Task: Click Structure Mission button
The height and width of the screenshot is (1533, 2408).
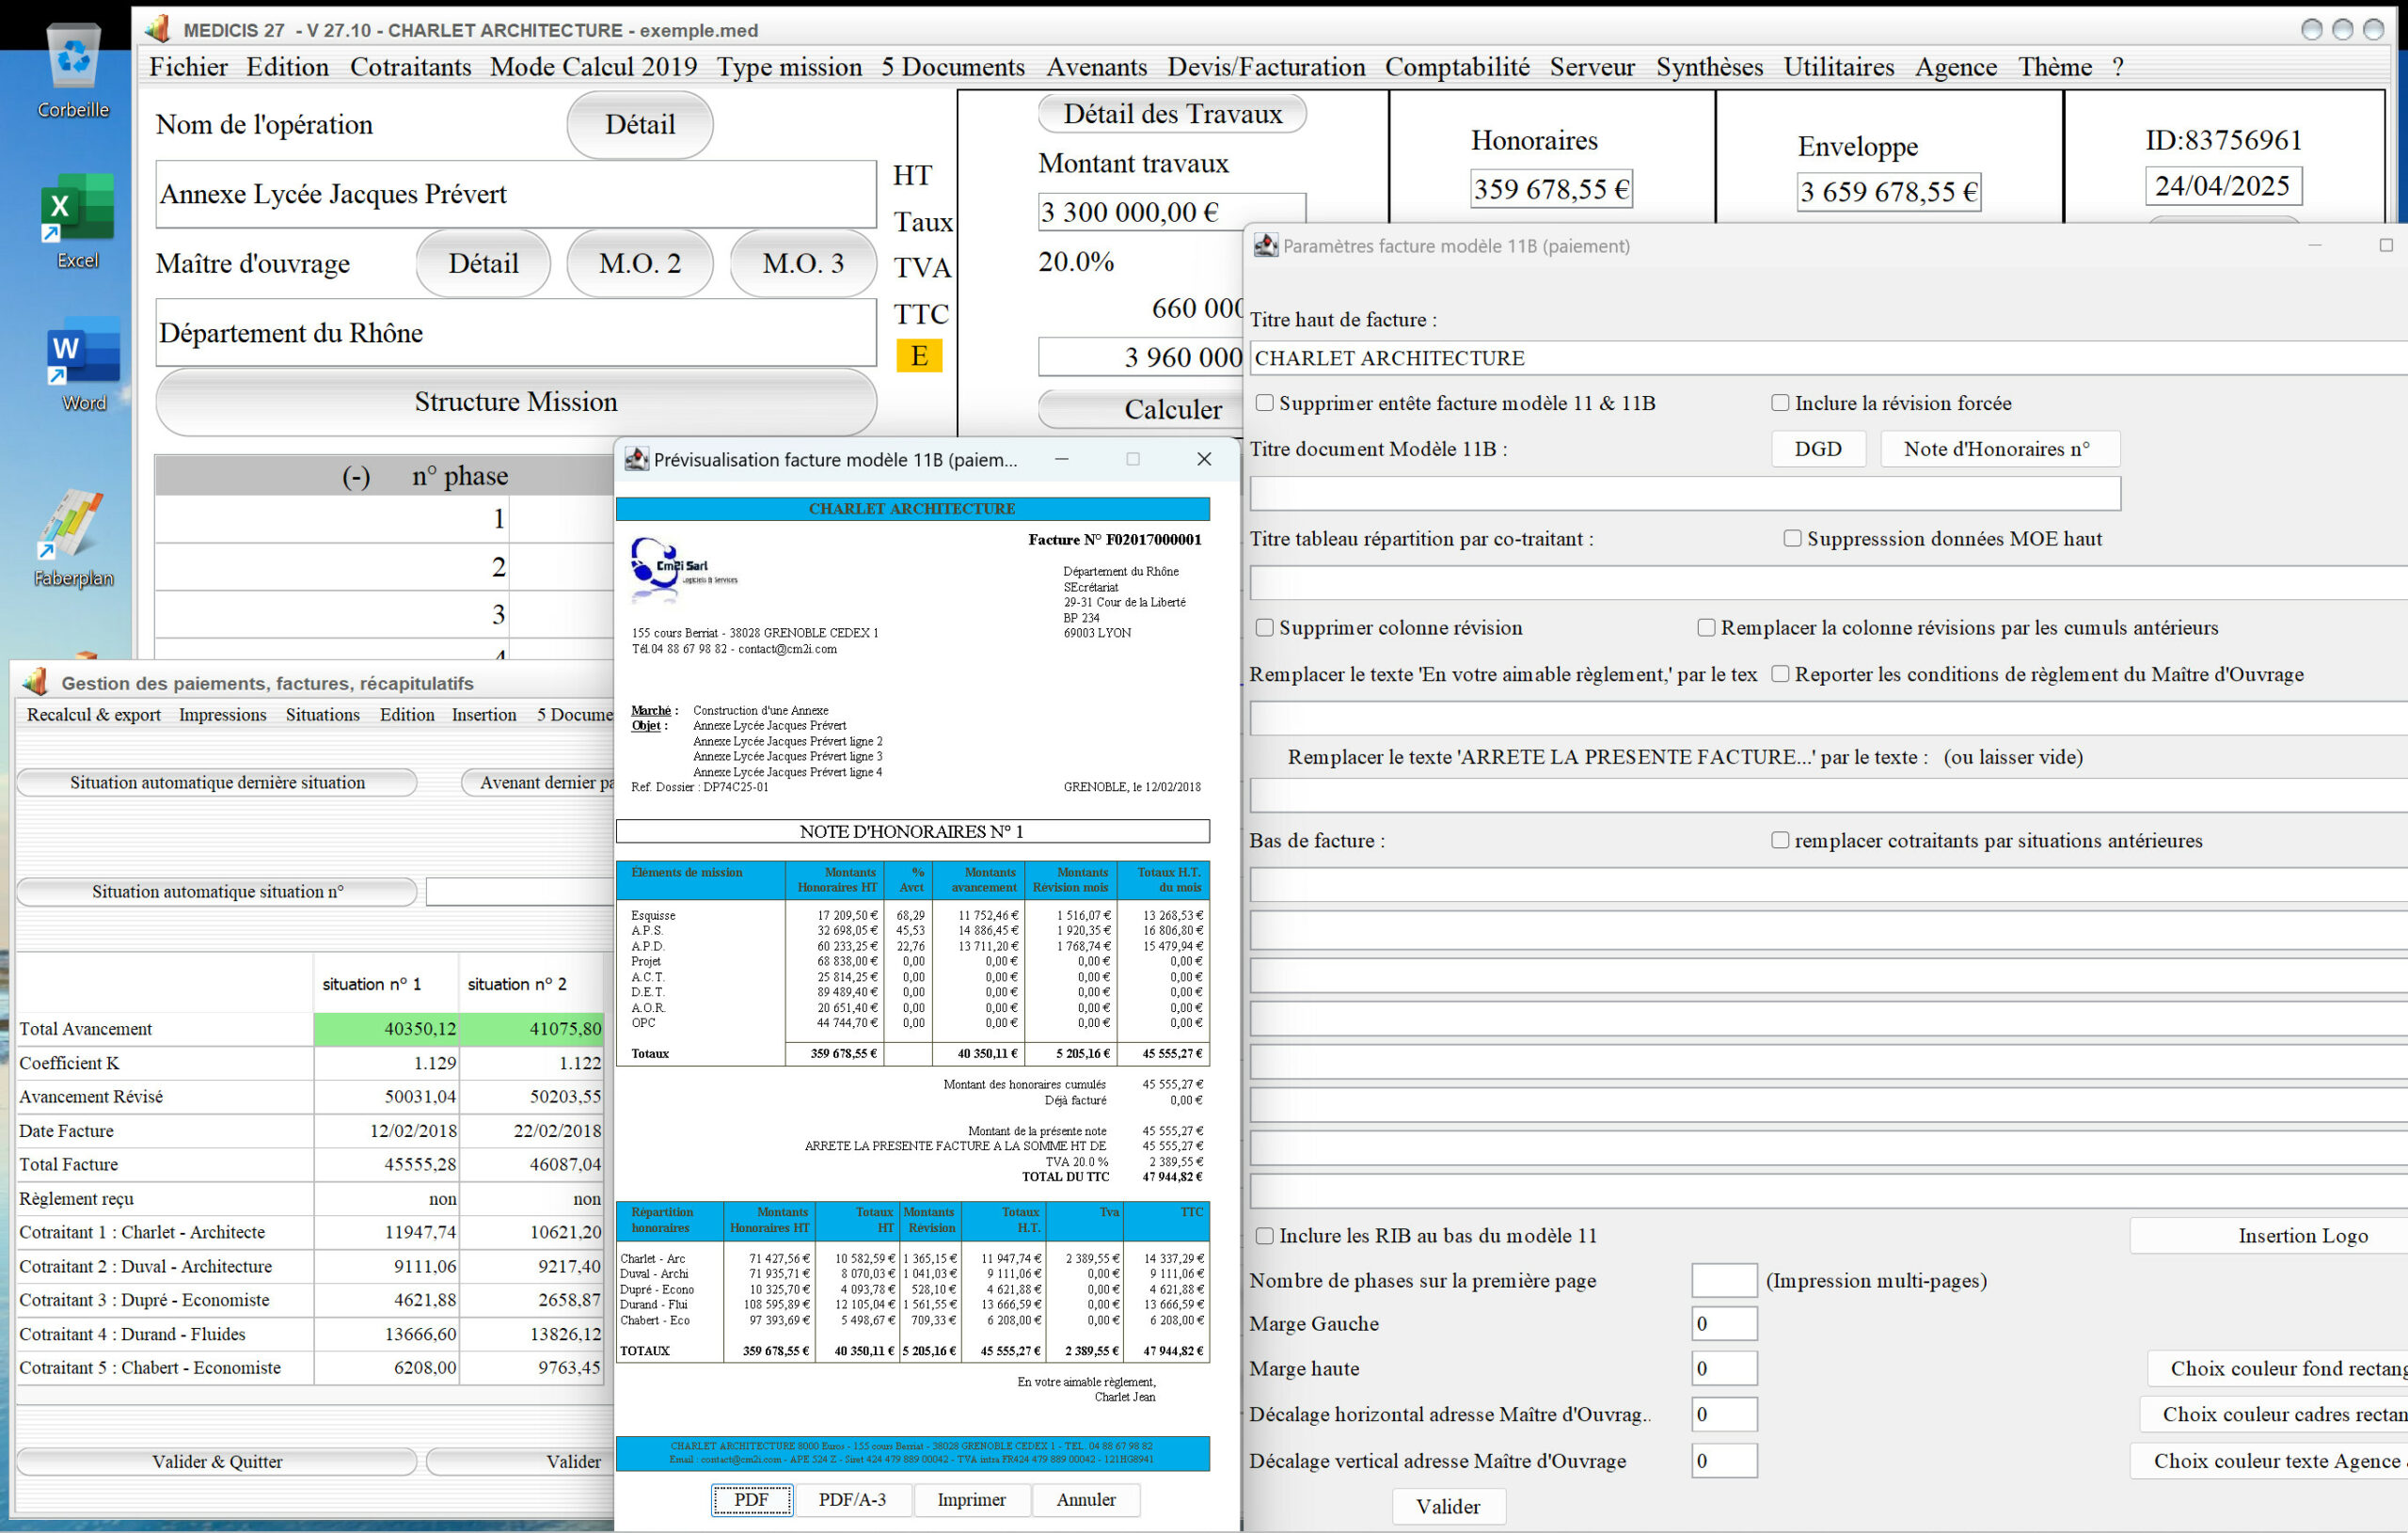Action: point(516,402)
